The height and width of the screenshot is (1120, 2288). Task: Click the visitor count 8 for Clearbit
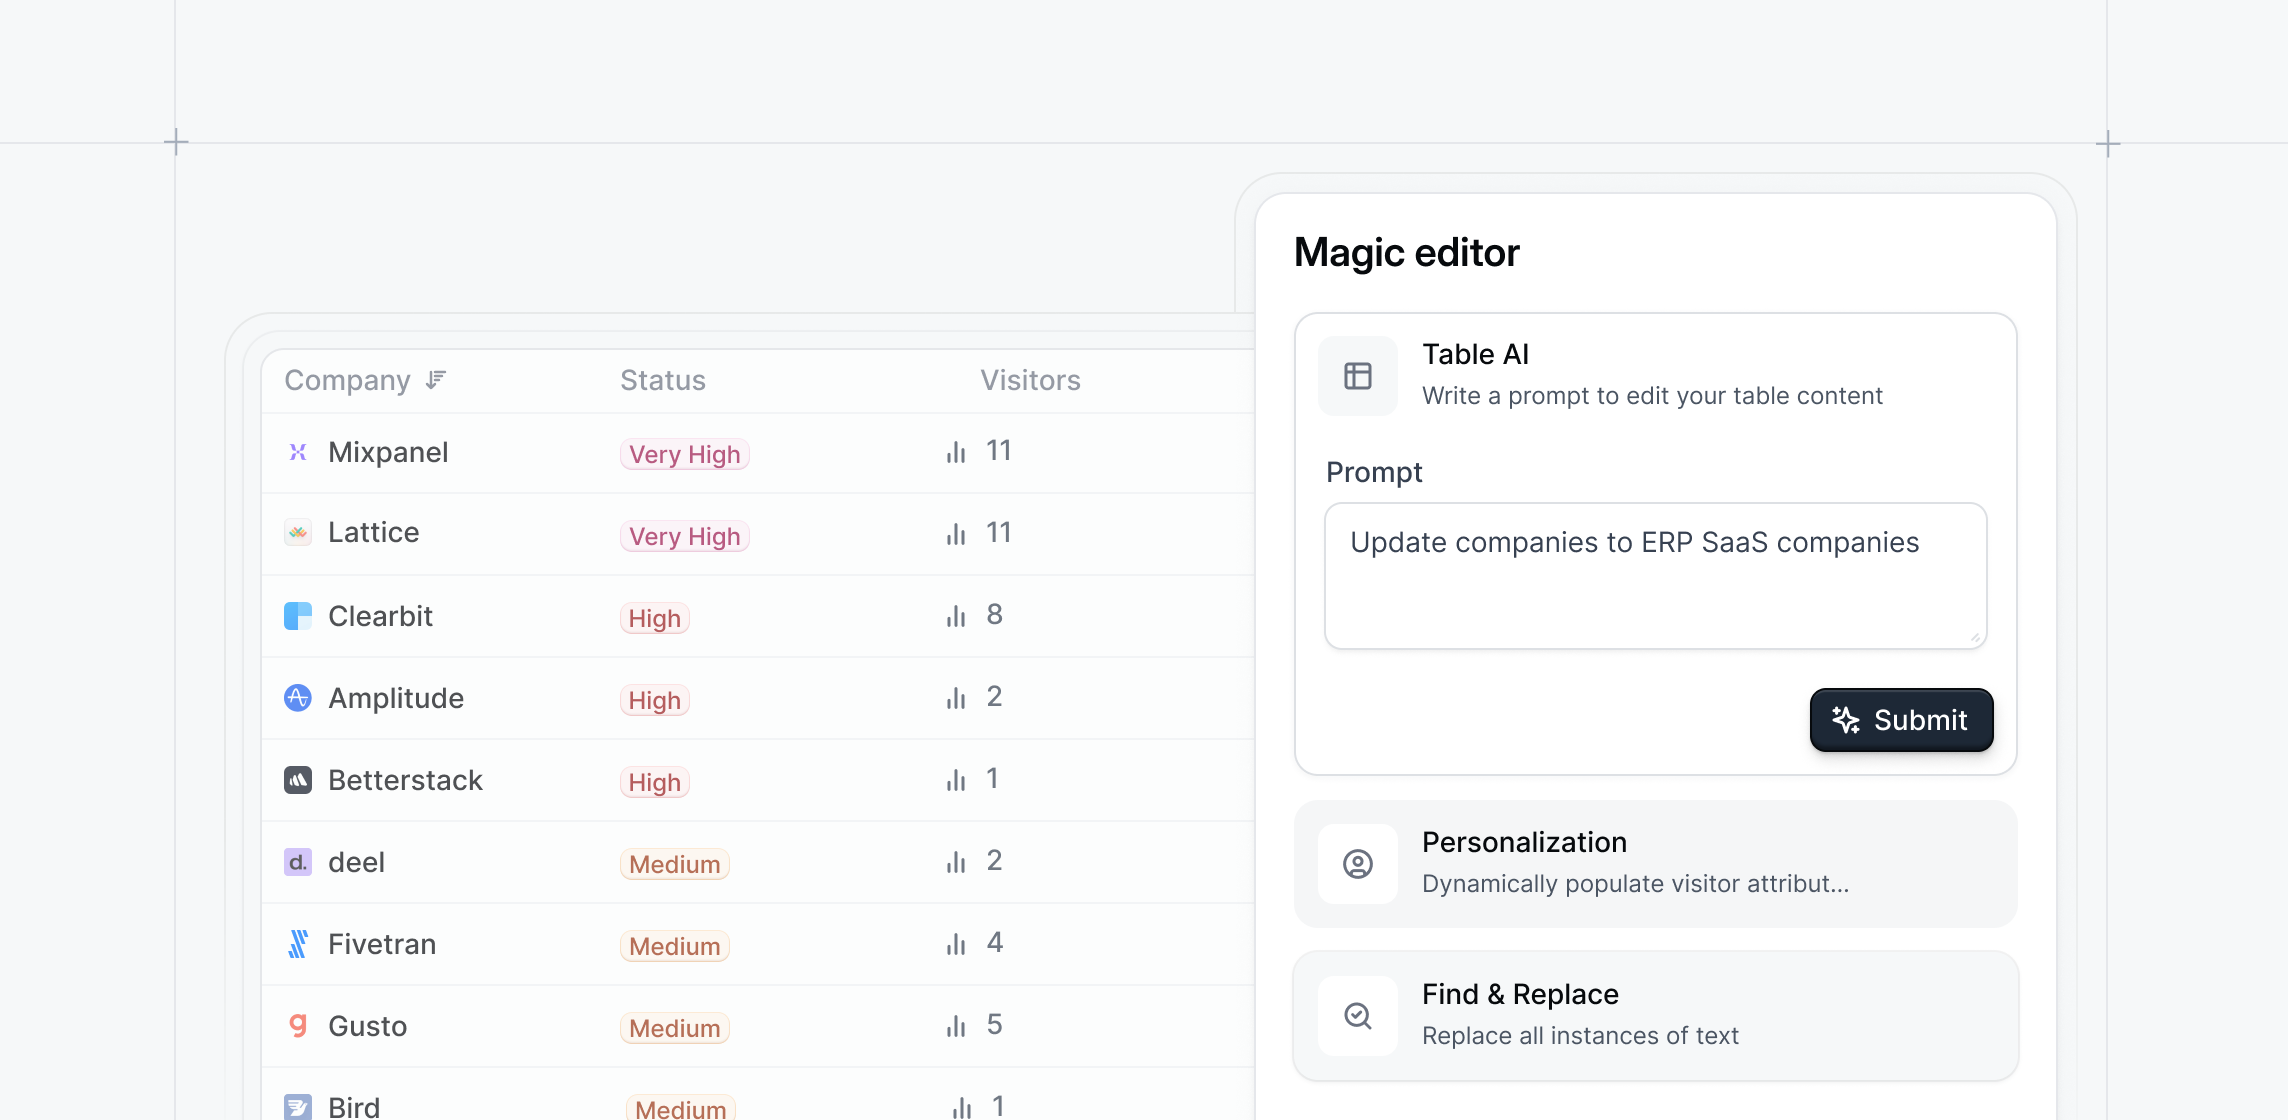994,614
